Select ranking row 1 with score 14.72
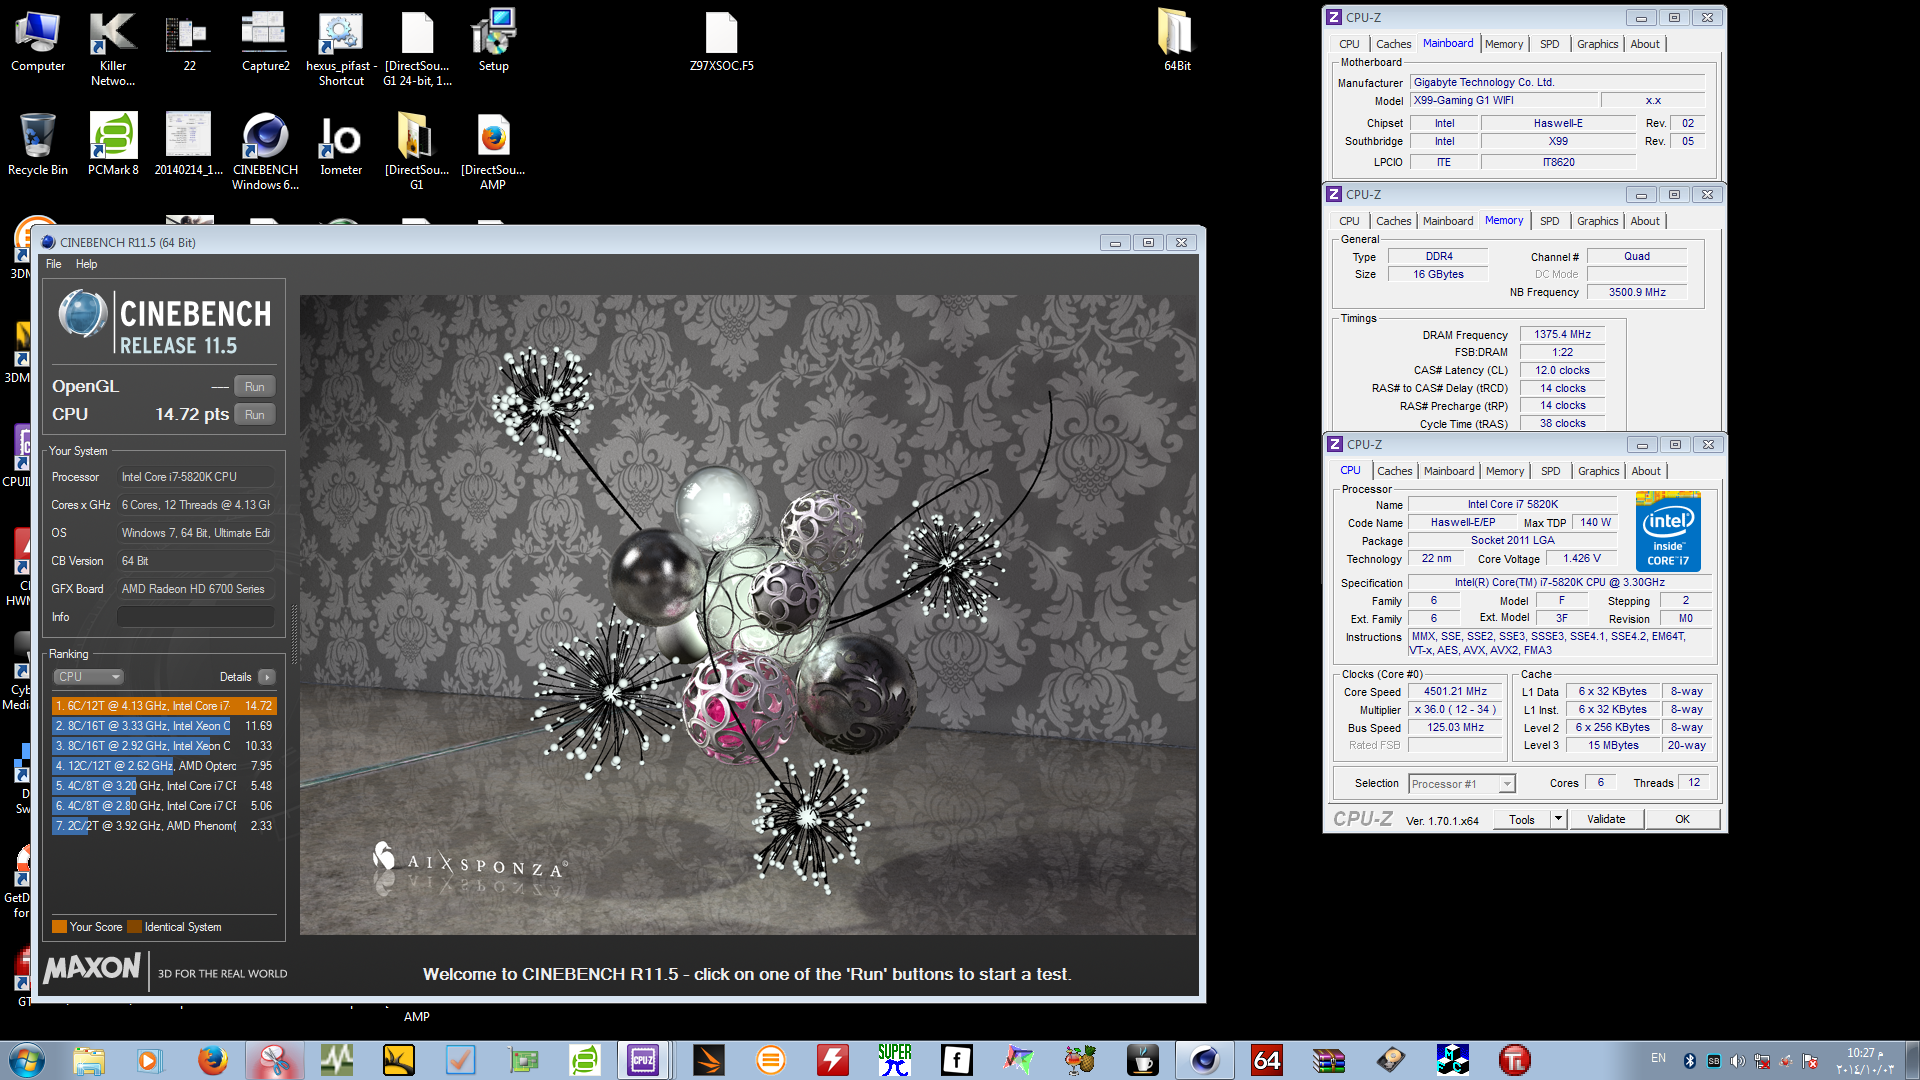Viewport: 1920px width, 1080px height. pos(163,706)
